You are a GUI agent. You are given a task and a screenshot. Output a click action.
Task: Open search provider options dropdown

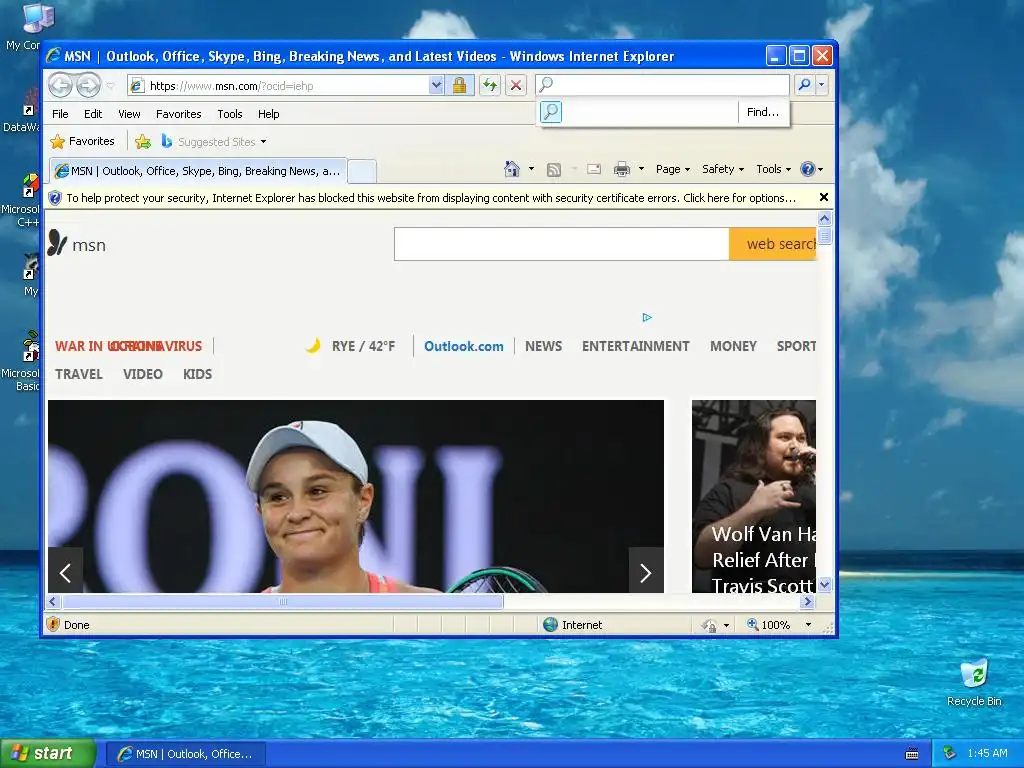[x=822, y=85]
